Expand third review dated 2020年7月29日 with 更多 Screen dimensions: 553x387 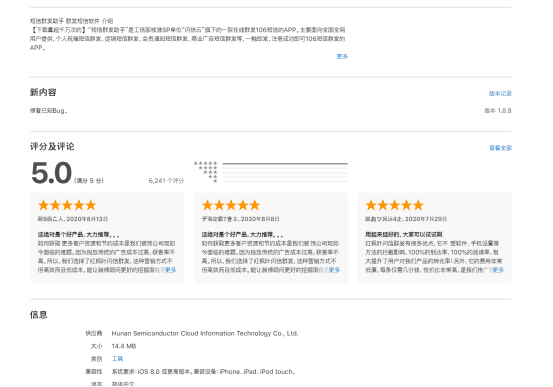498,270
